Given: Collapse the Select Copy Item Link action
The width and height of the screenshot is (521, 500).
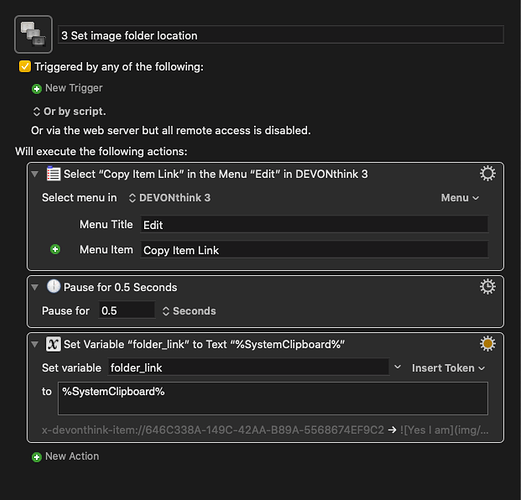Looking at the screenshot, I should (x=35, y=174).
